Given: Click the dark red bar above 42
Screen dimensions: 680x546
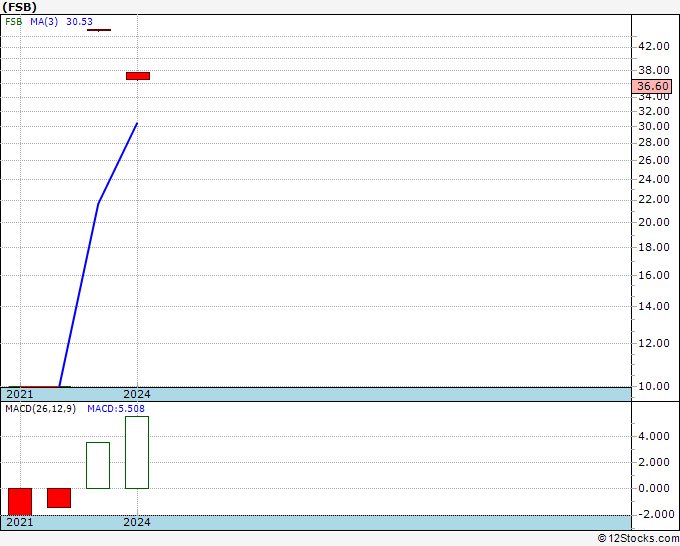Looking at the screenshot, I should point(99,30).
